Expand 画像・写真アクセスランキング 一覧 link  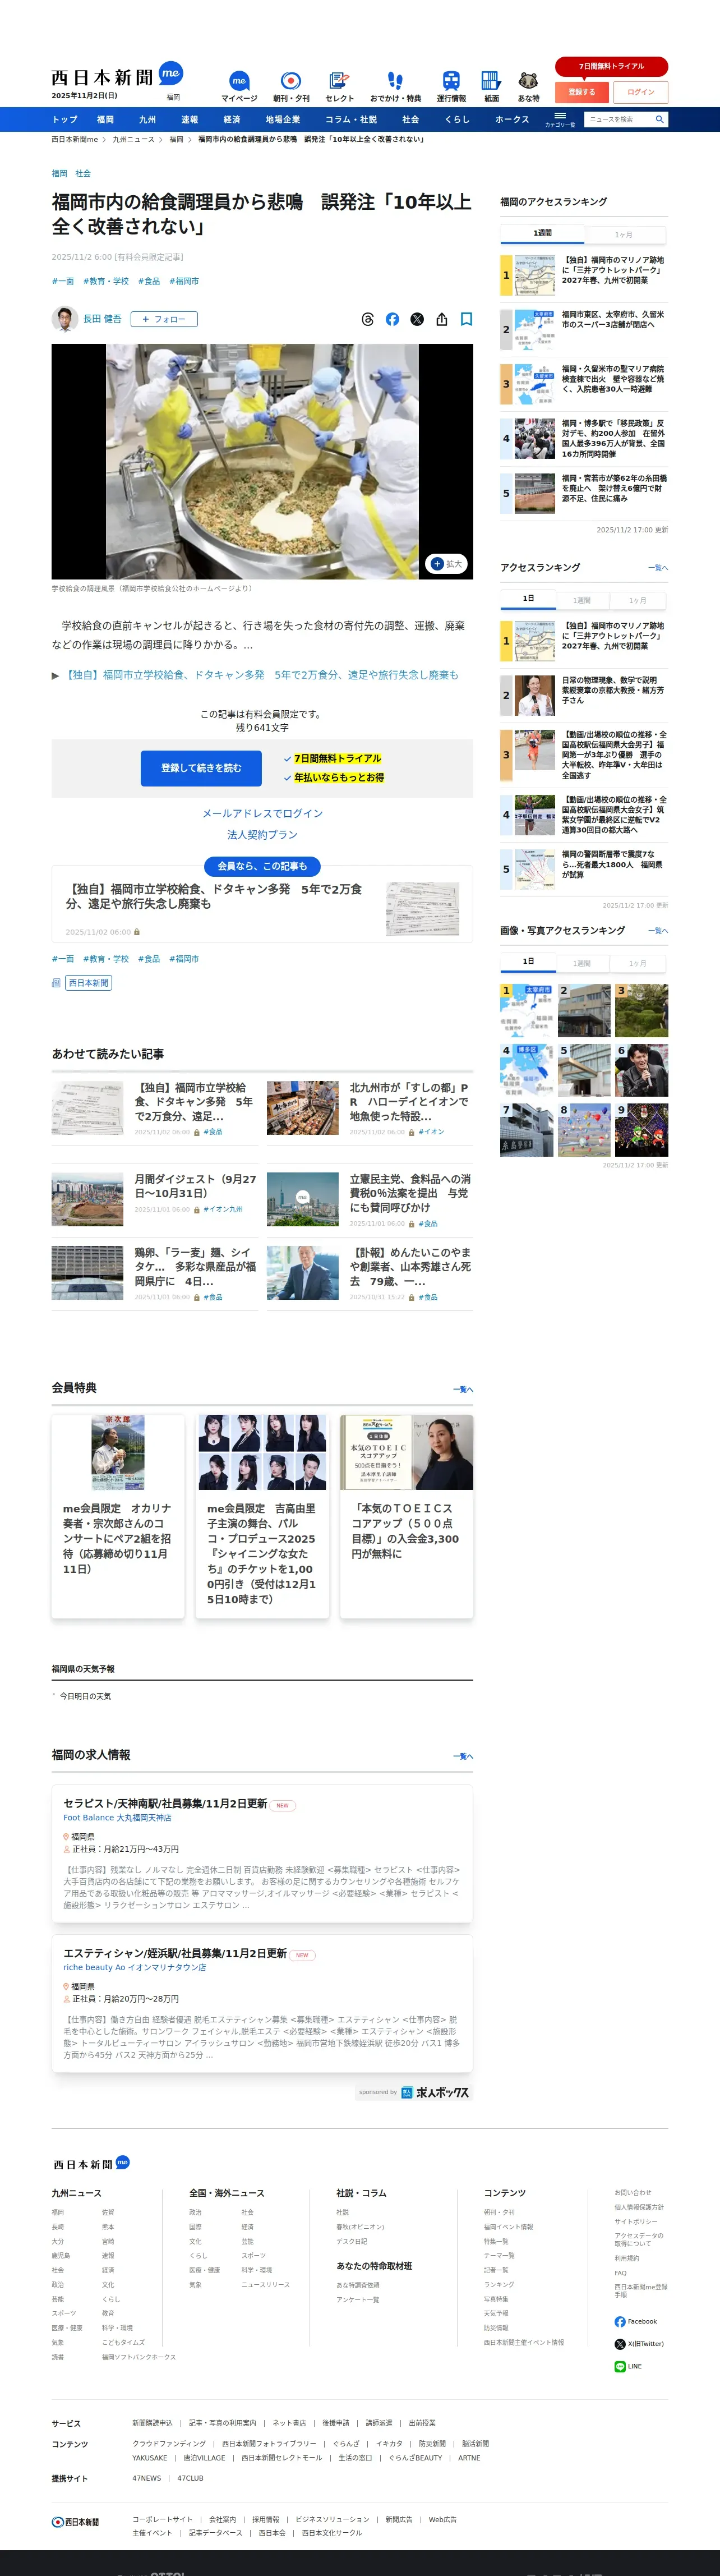pos(658,931)
